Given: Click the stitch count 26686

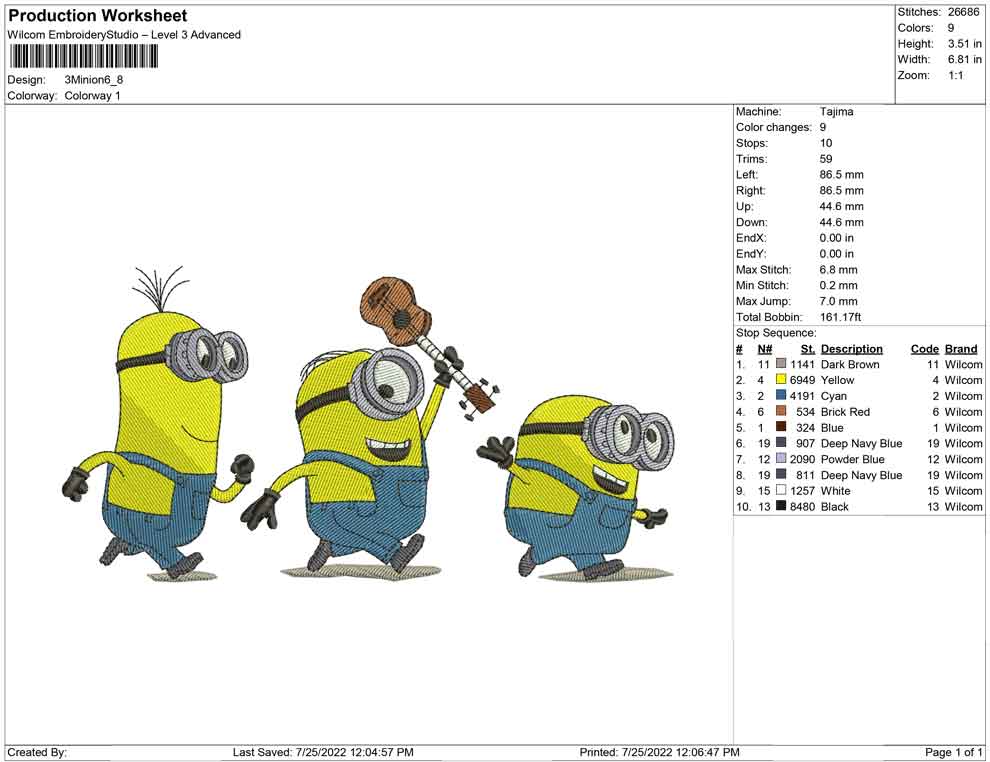Looking at the screenshot, I should (x=963, y=12).
